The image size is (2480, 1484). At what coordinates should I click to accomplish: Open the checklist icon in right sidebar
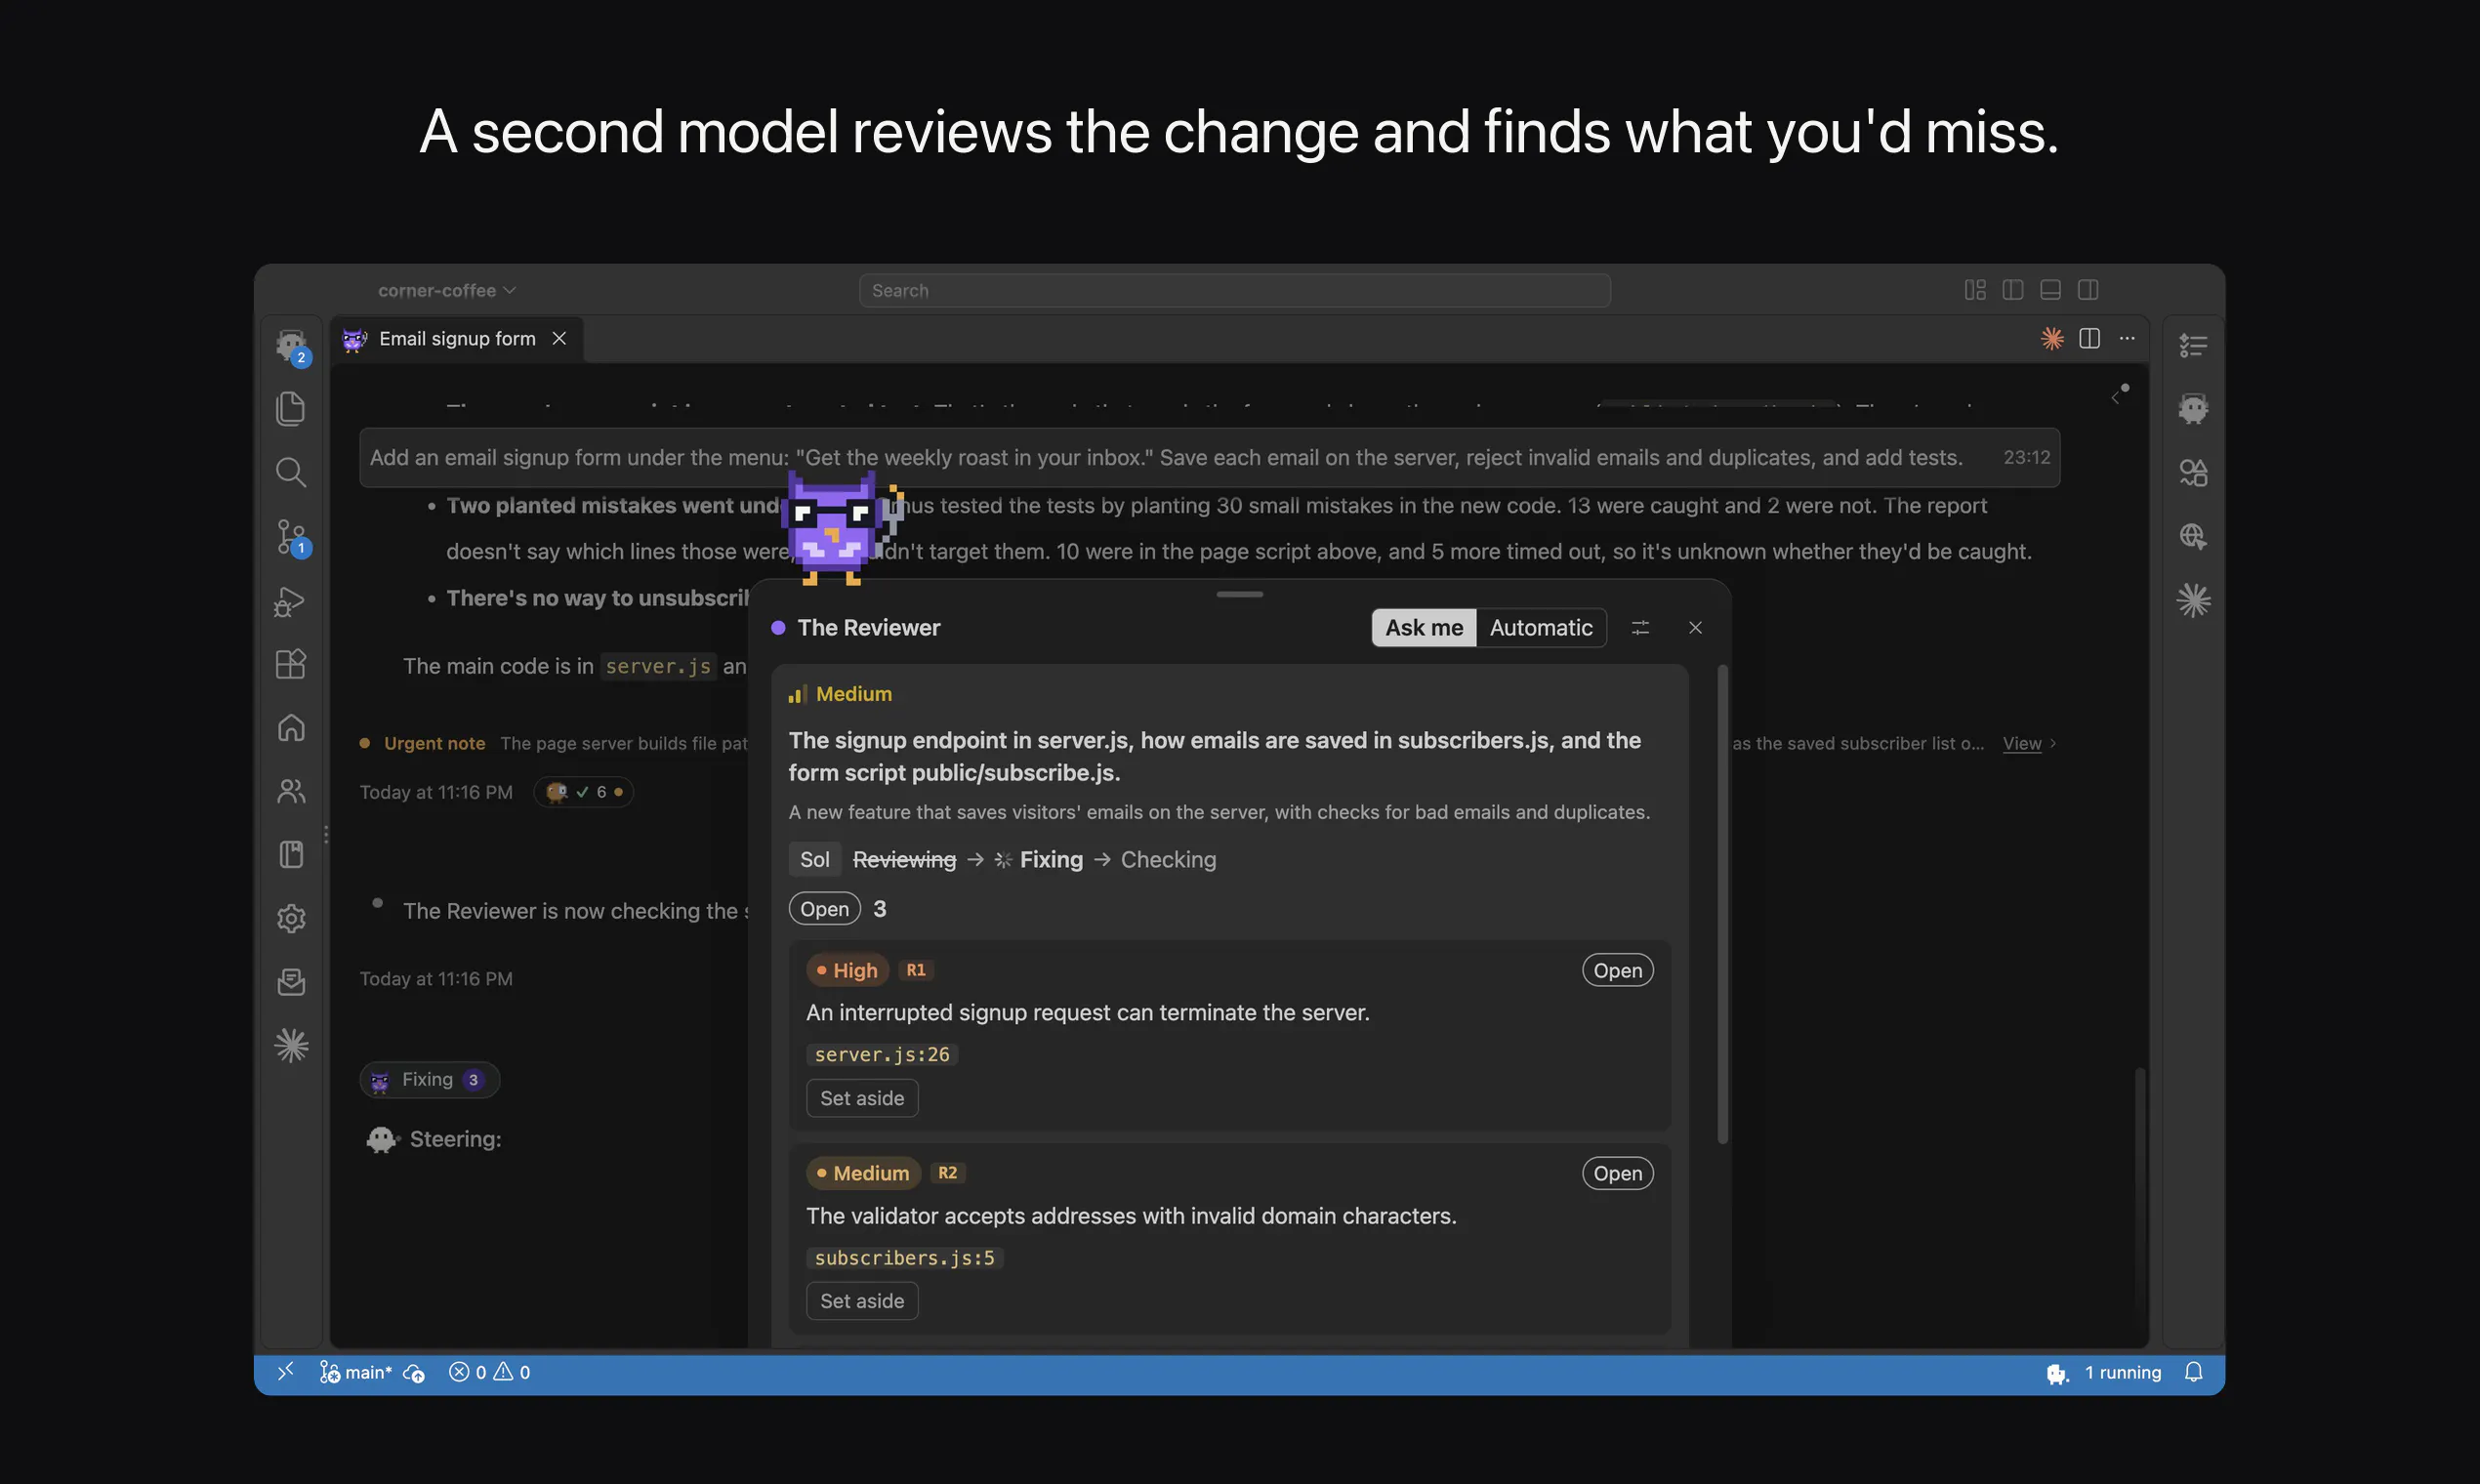pos(2193,345)
